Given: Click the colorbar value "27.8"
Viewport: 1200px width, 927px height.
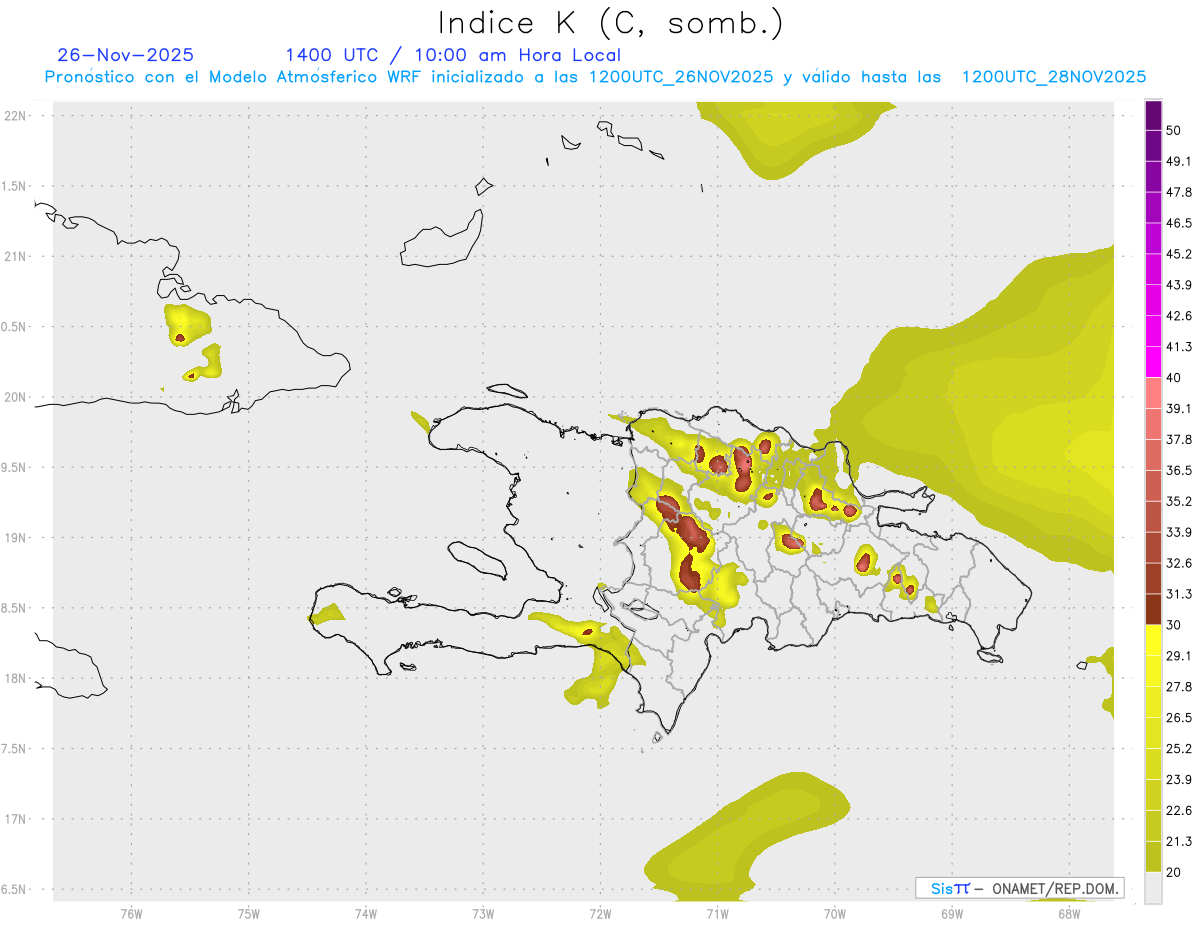Looking at the screenshot, I should pos(1179,687).
